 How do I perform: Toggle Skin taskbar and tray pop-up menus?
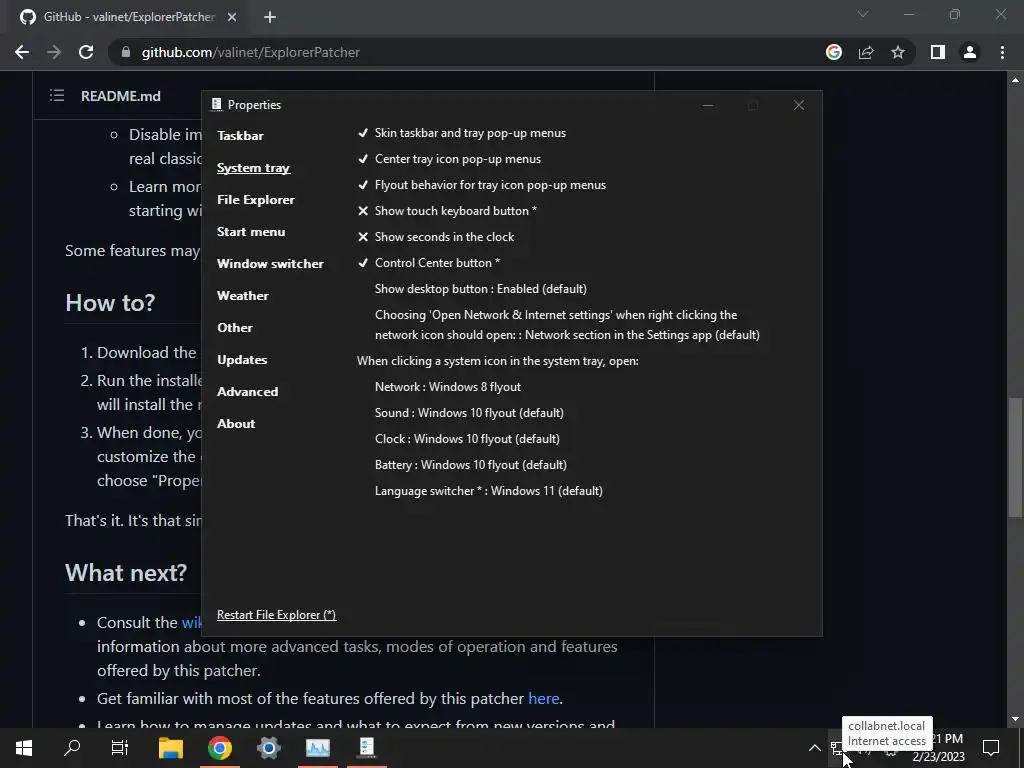tap(461, 133)
